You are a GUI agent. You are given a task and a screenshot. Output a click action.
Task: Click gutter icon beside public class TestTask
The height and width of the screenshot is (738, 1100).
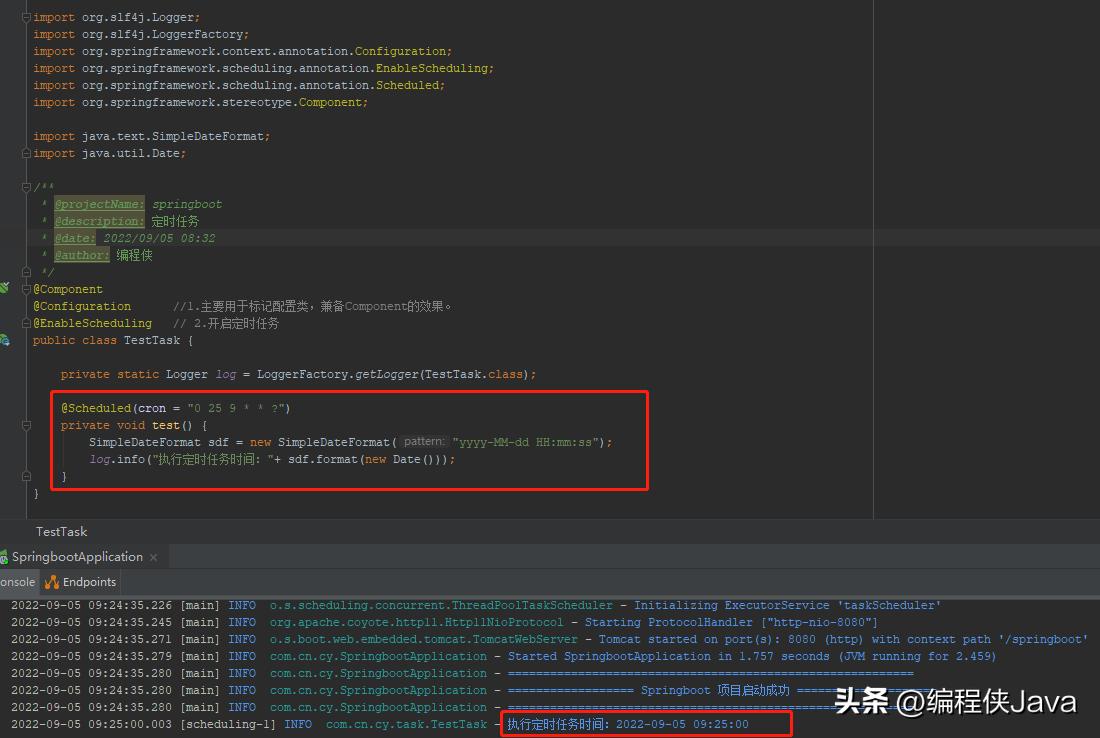[4, 340]
